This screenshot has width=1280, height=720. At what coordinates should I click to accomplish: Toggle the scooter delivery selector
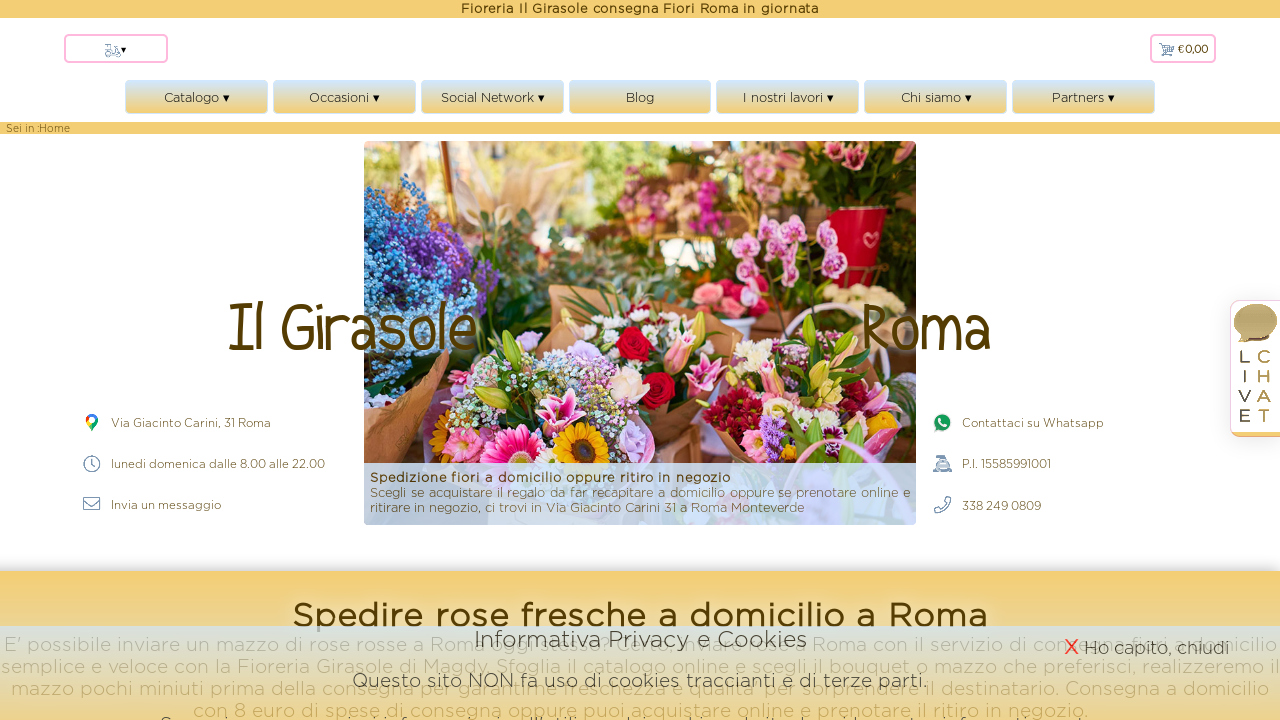[x=115, y=48]
